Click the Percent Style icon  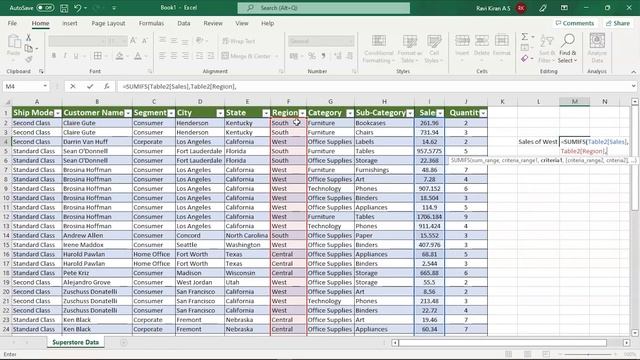tap(312, 56)
